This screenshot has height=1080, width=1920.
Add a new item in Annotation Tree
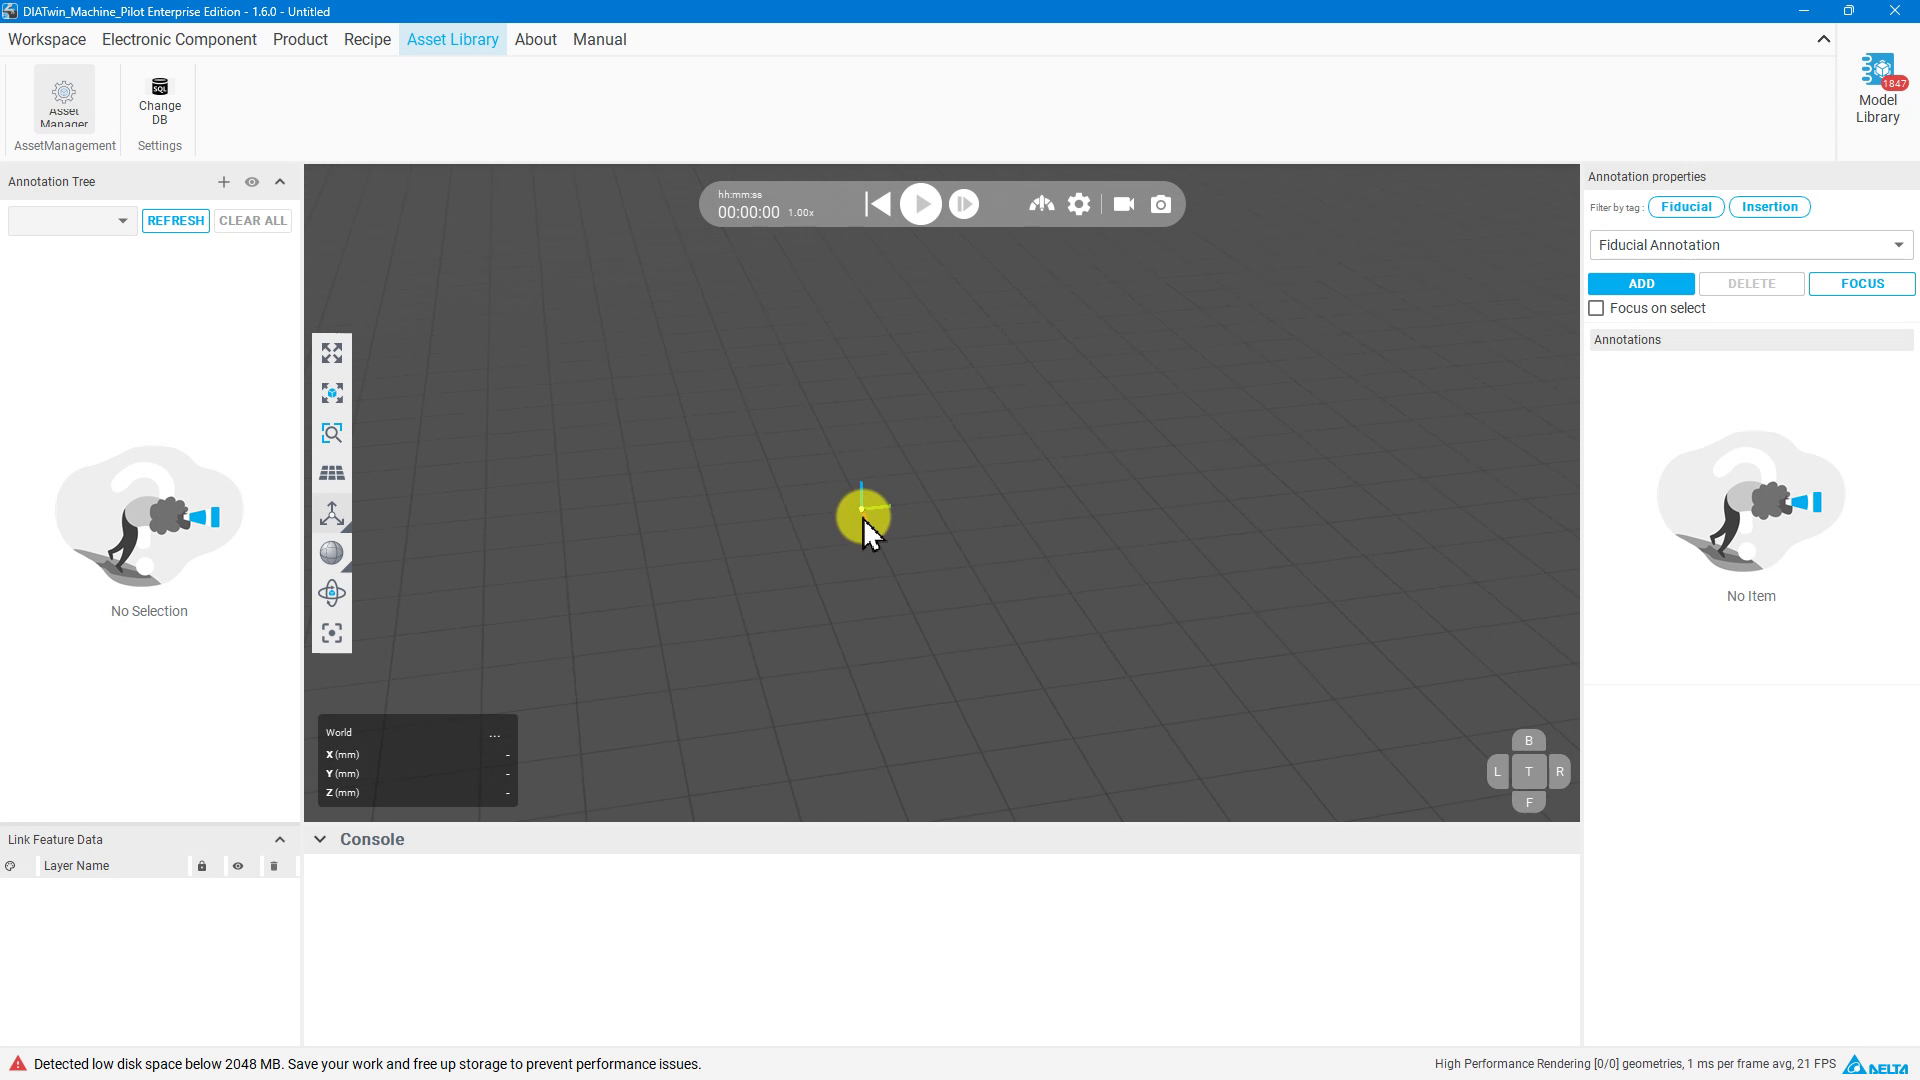pos(224,182)
